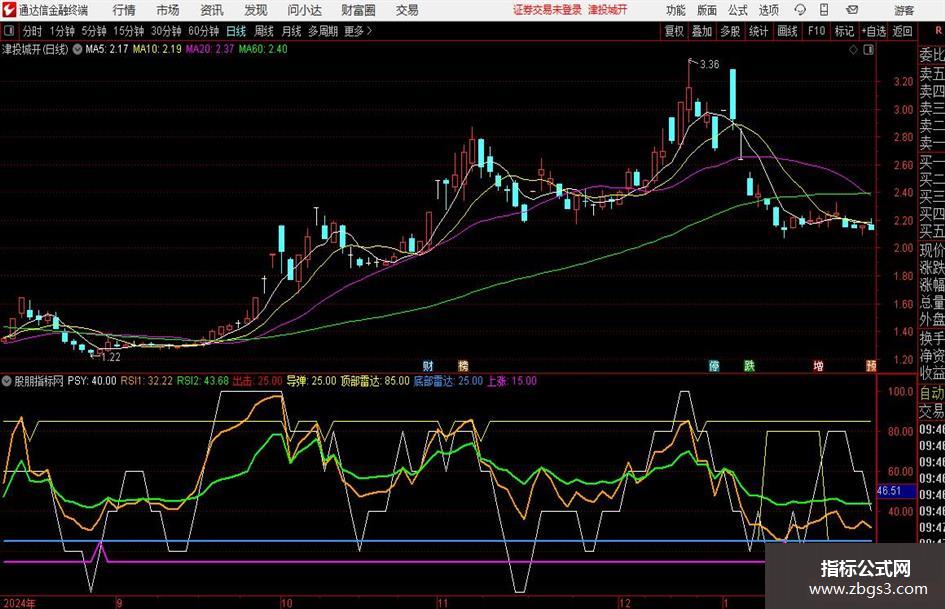
Task: Toggle the left sidebar panel icon
Action: 9,31
